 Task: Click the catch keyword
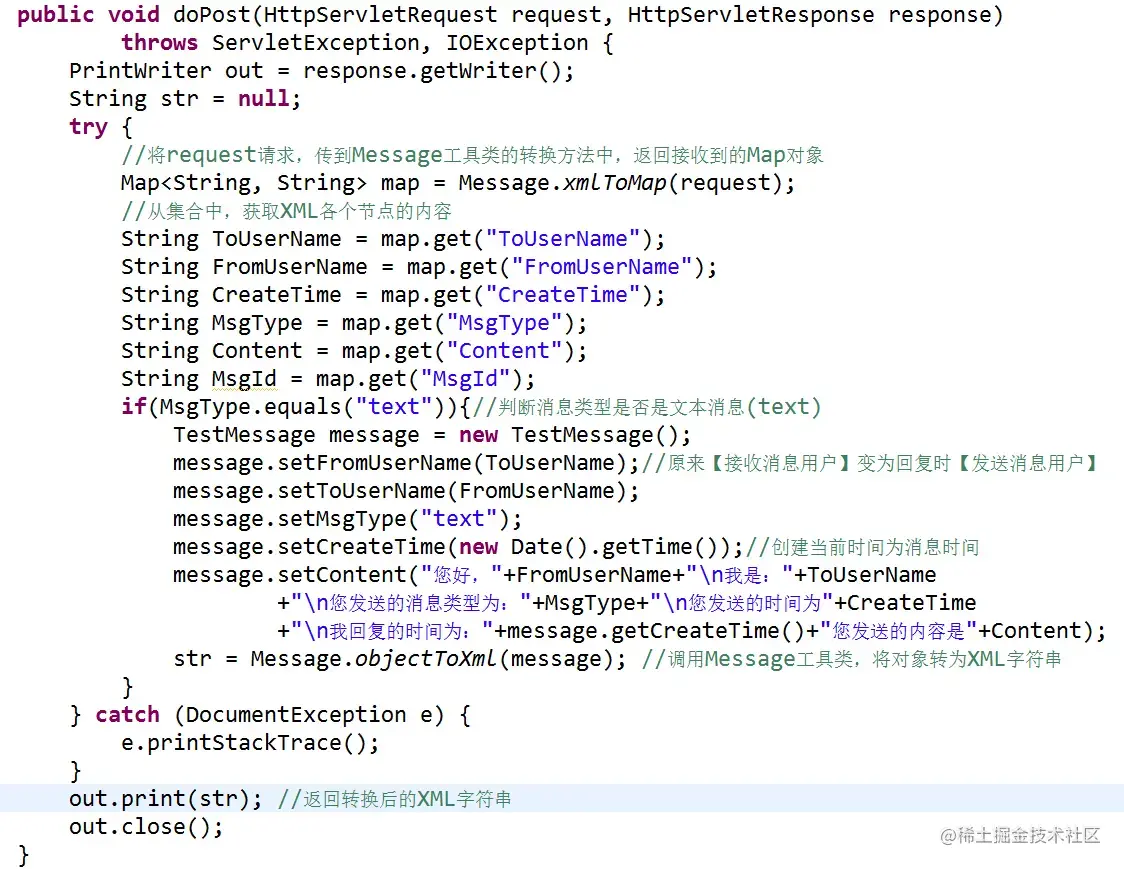tap(128, 714)
